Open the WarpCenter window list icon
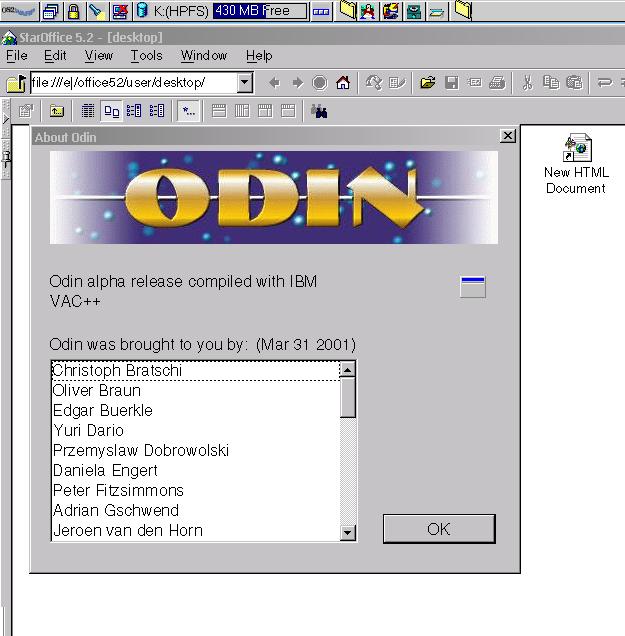 coord(51,11)
